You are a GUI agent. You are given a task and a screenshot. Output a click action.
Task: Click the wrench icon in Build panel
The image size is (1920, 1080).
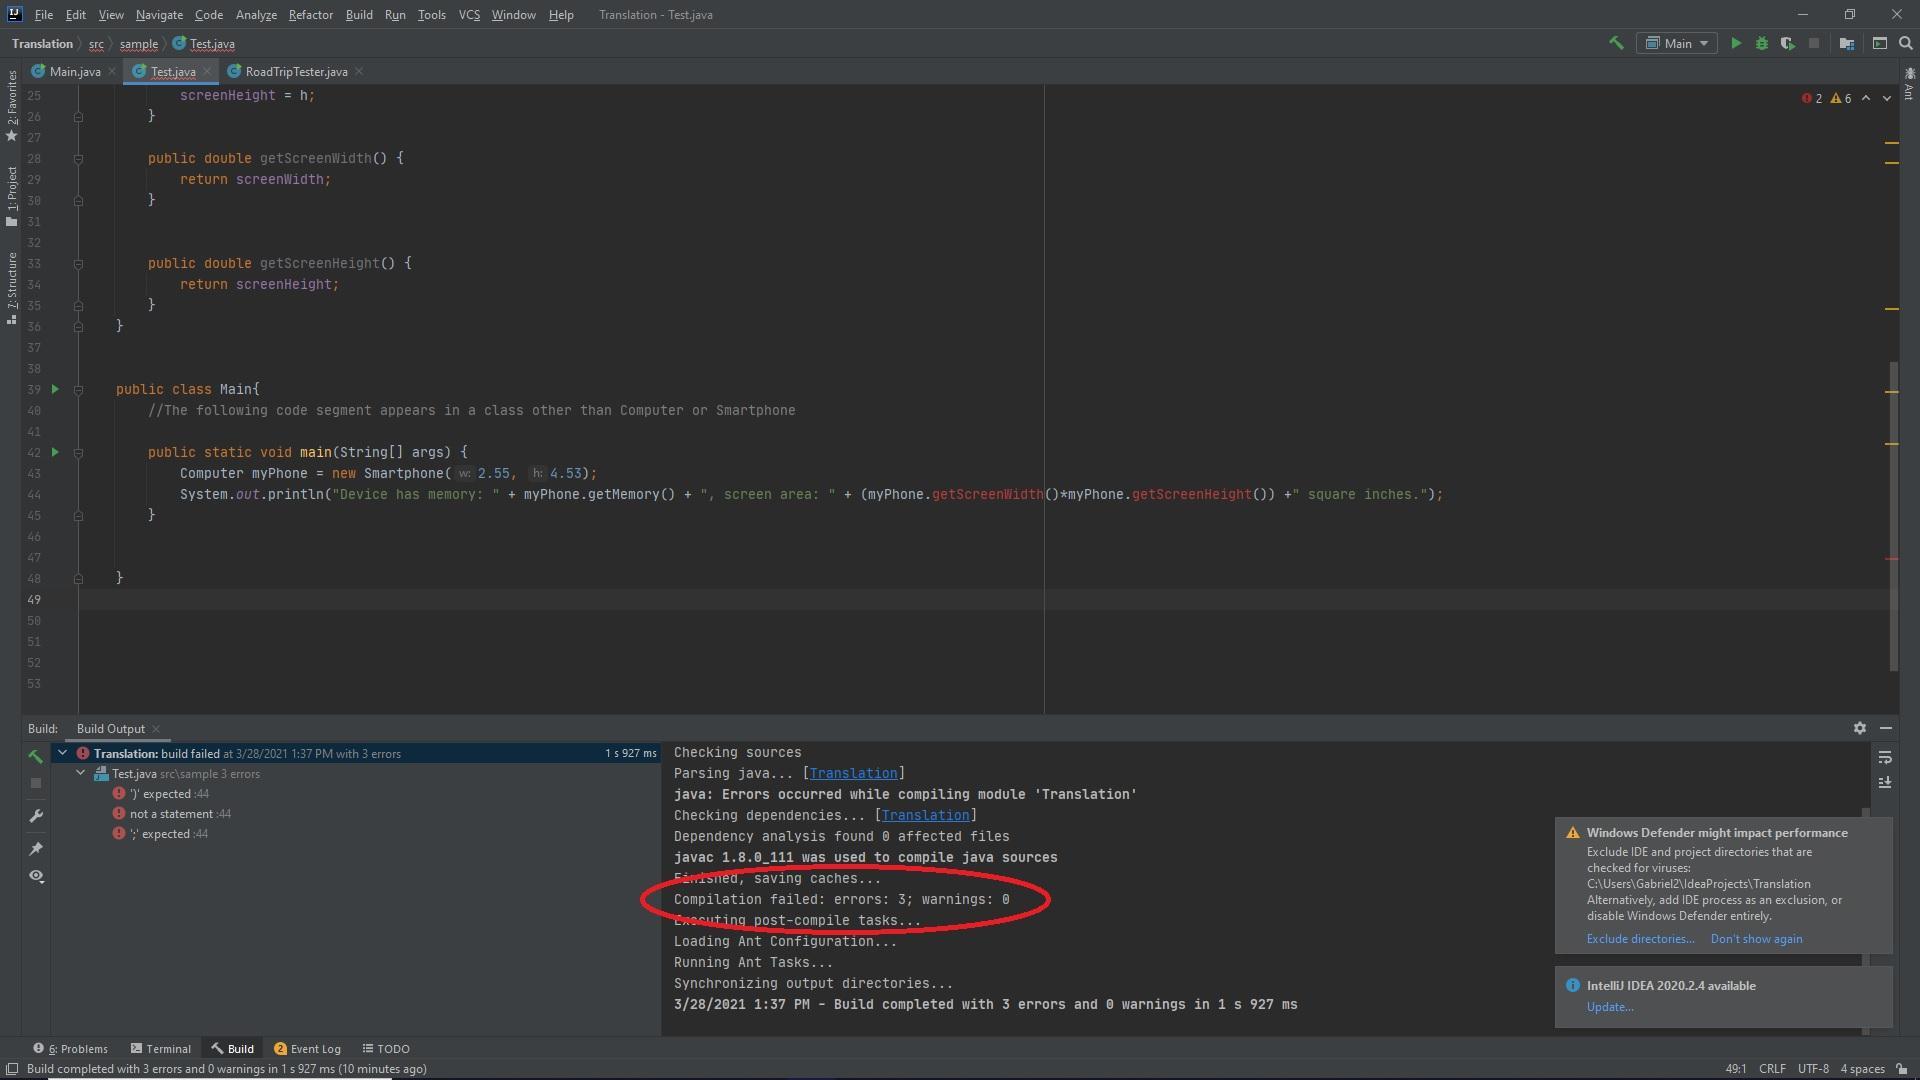pyautogui.click(x=36, y=816)
